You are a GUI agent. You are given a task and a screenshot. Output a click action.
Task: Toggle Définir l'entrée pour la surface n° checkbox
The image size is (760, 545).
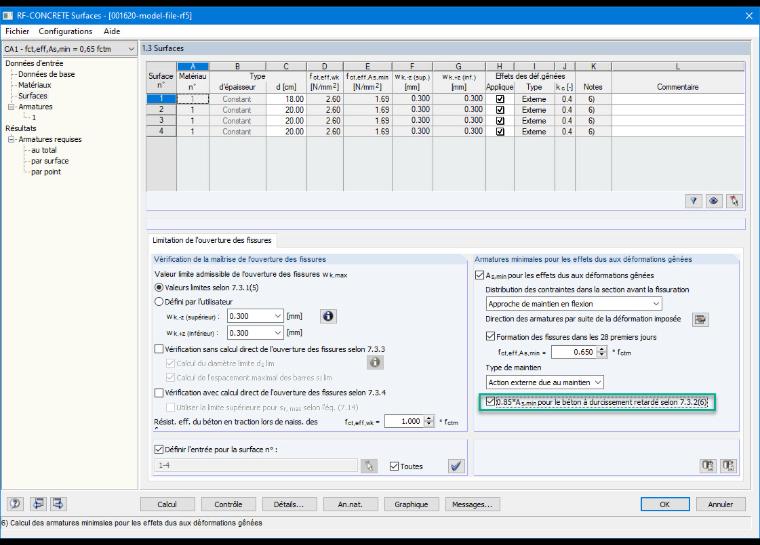158,449
